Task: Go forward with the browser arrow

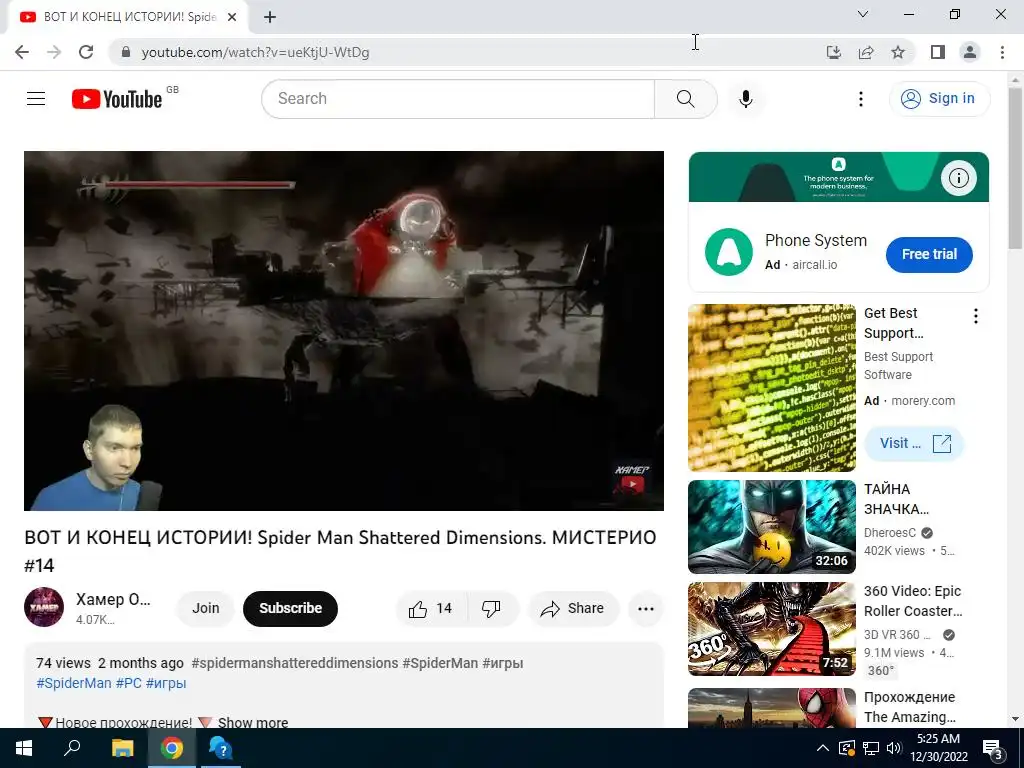Action: [54, 52]
